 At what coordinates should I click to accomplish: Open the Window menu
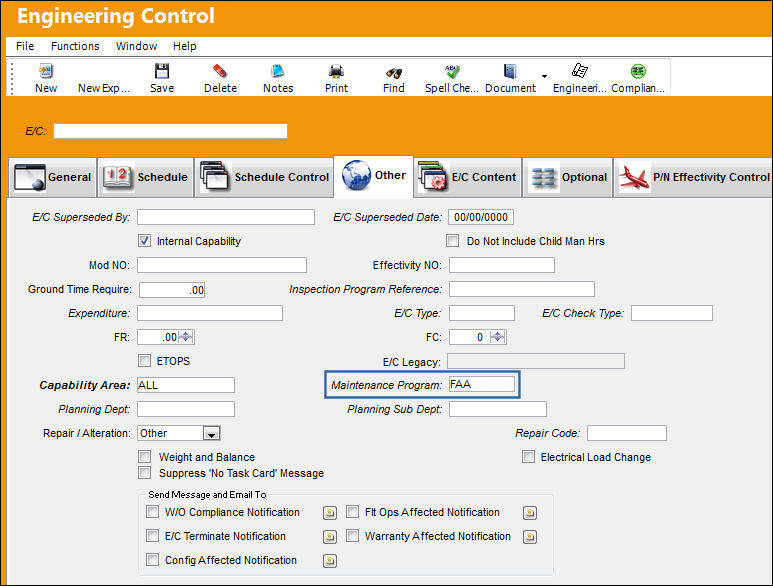pos(136,46)
